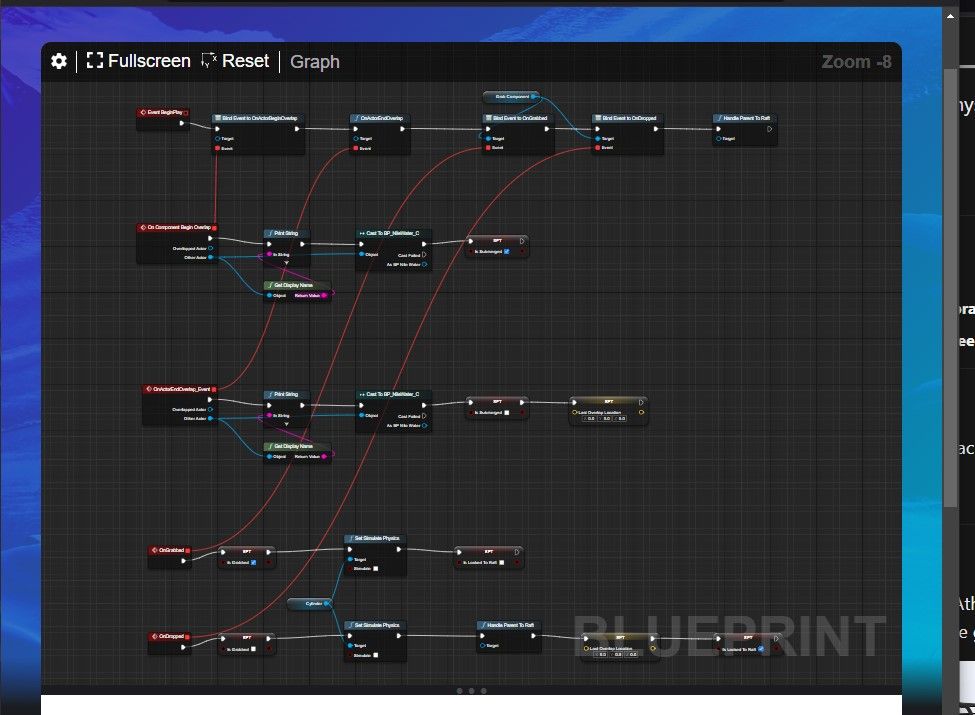Select the upper Set Simulate Physics node
Viewport: 975px width, 715px height.
375,554
